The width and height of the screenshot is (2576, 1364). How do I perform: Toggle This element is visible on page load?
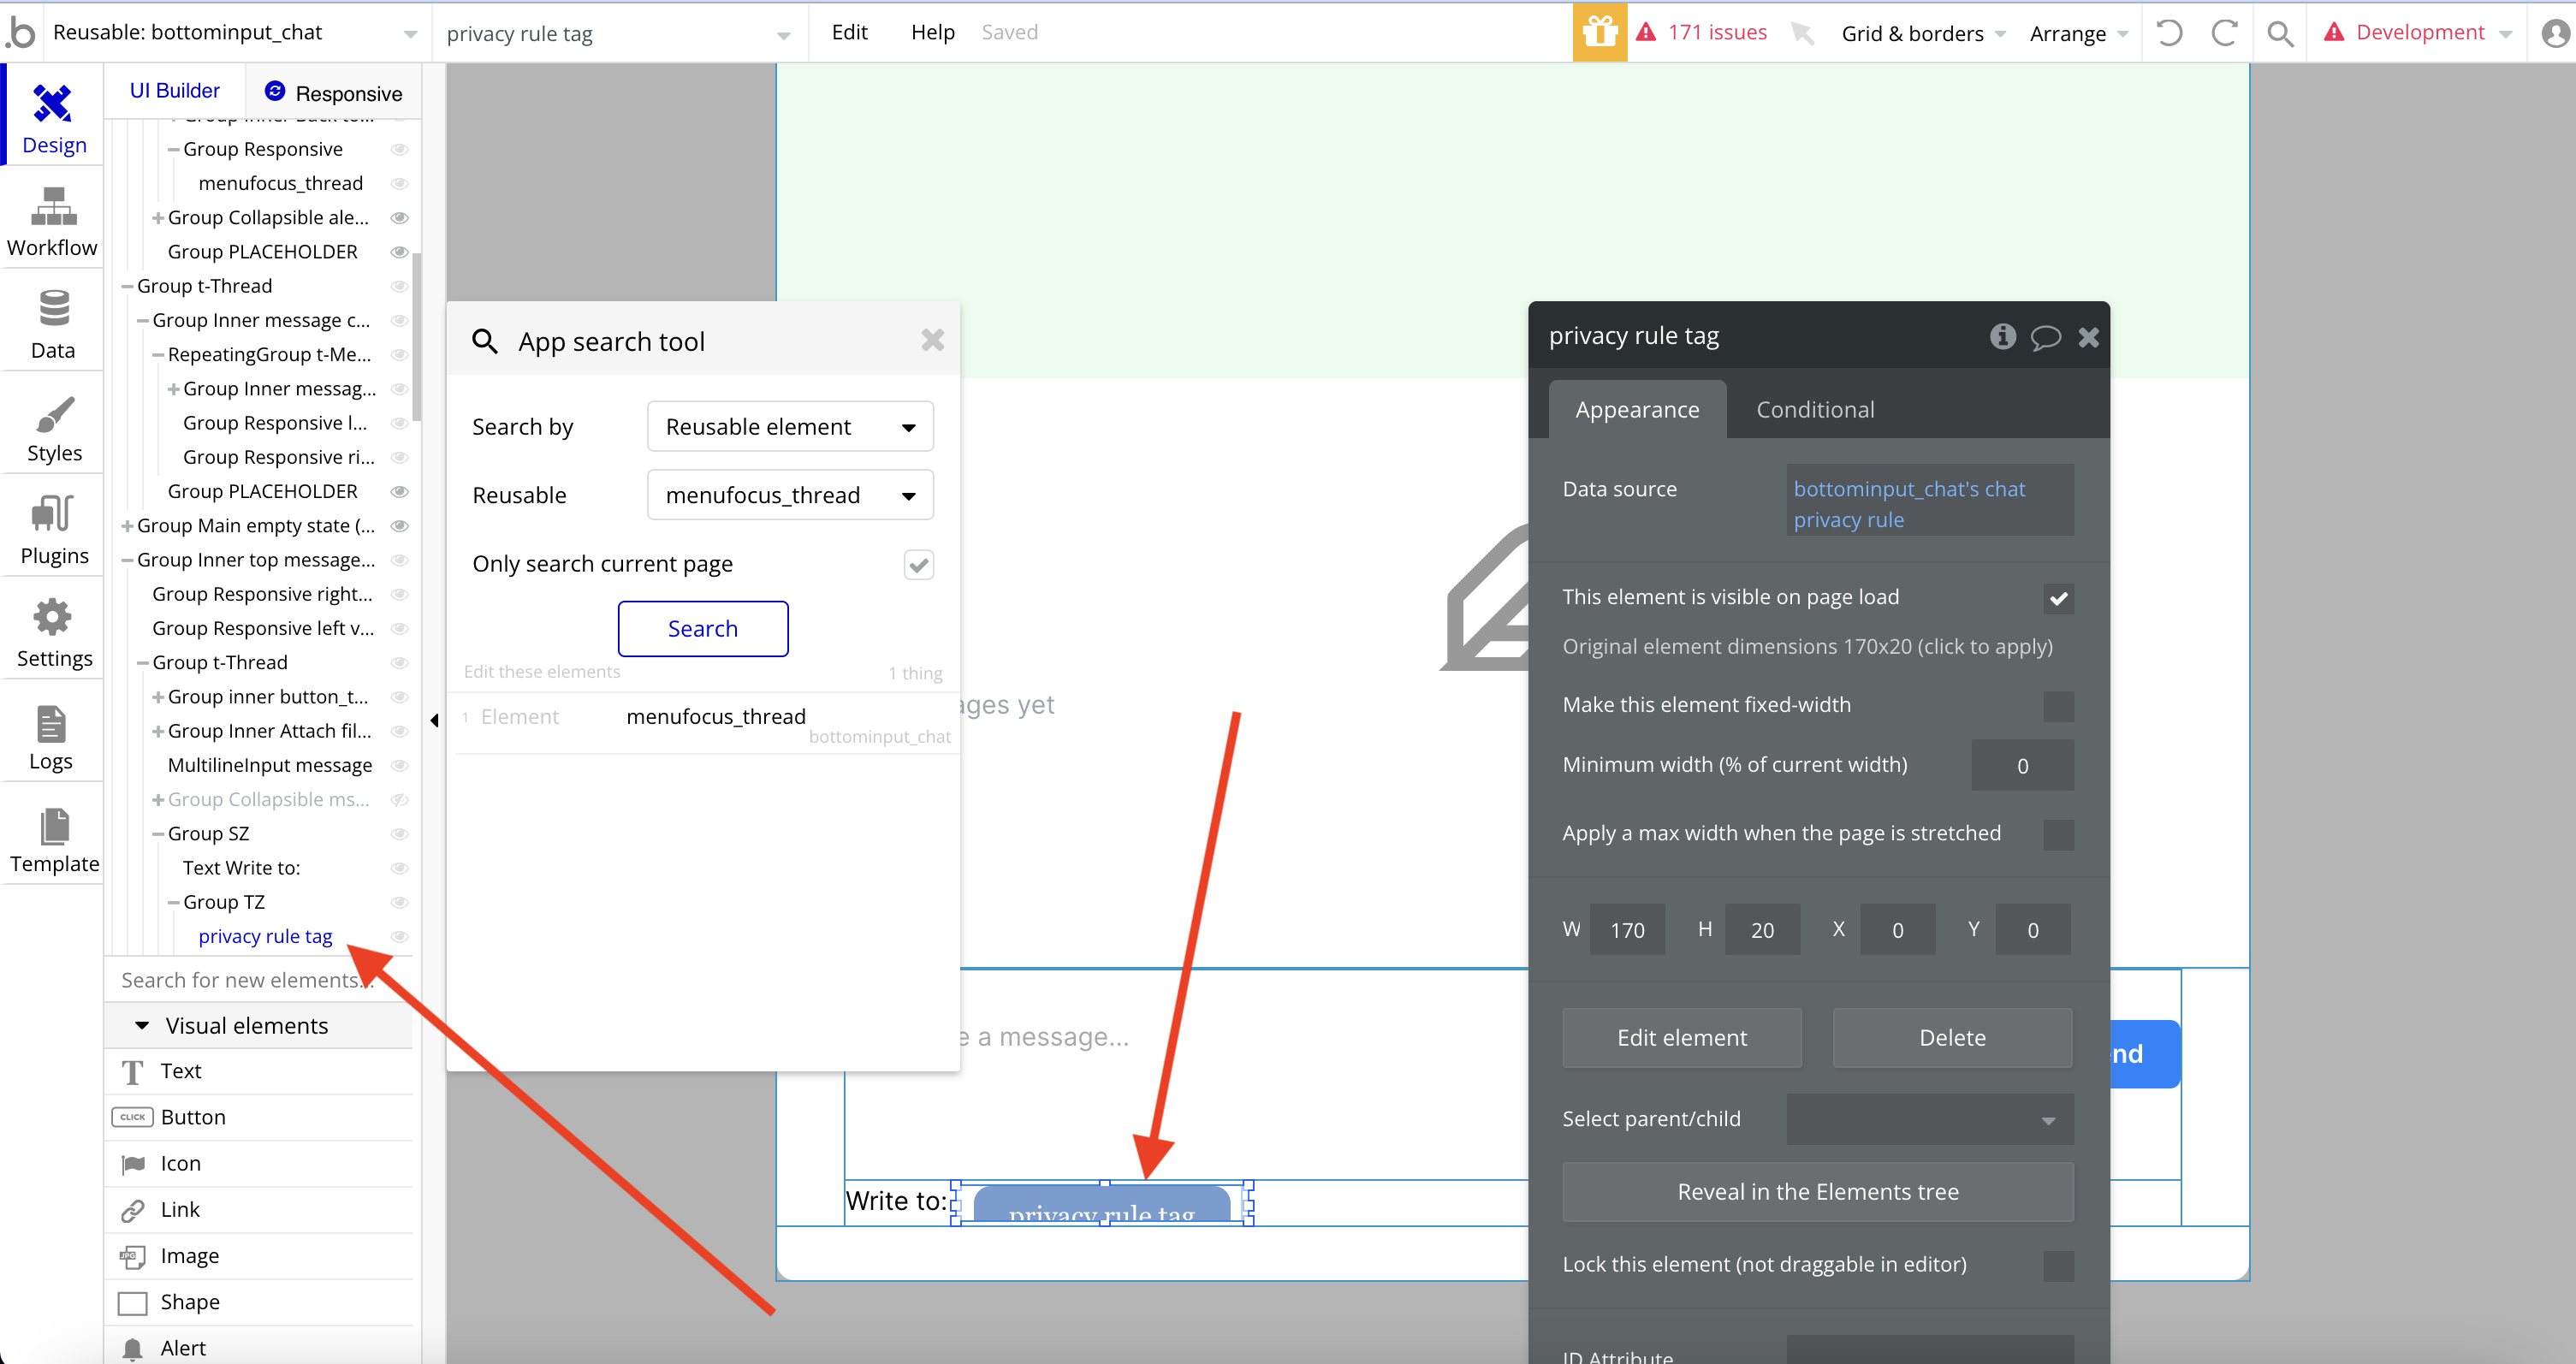(2058, 598)
